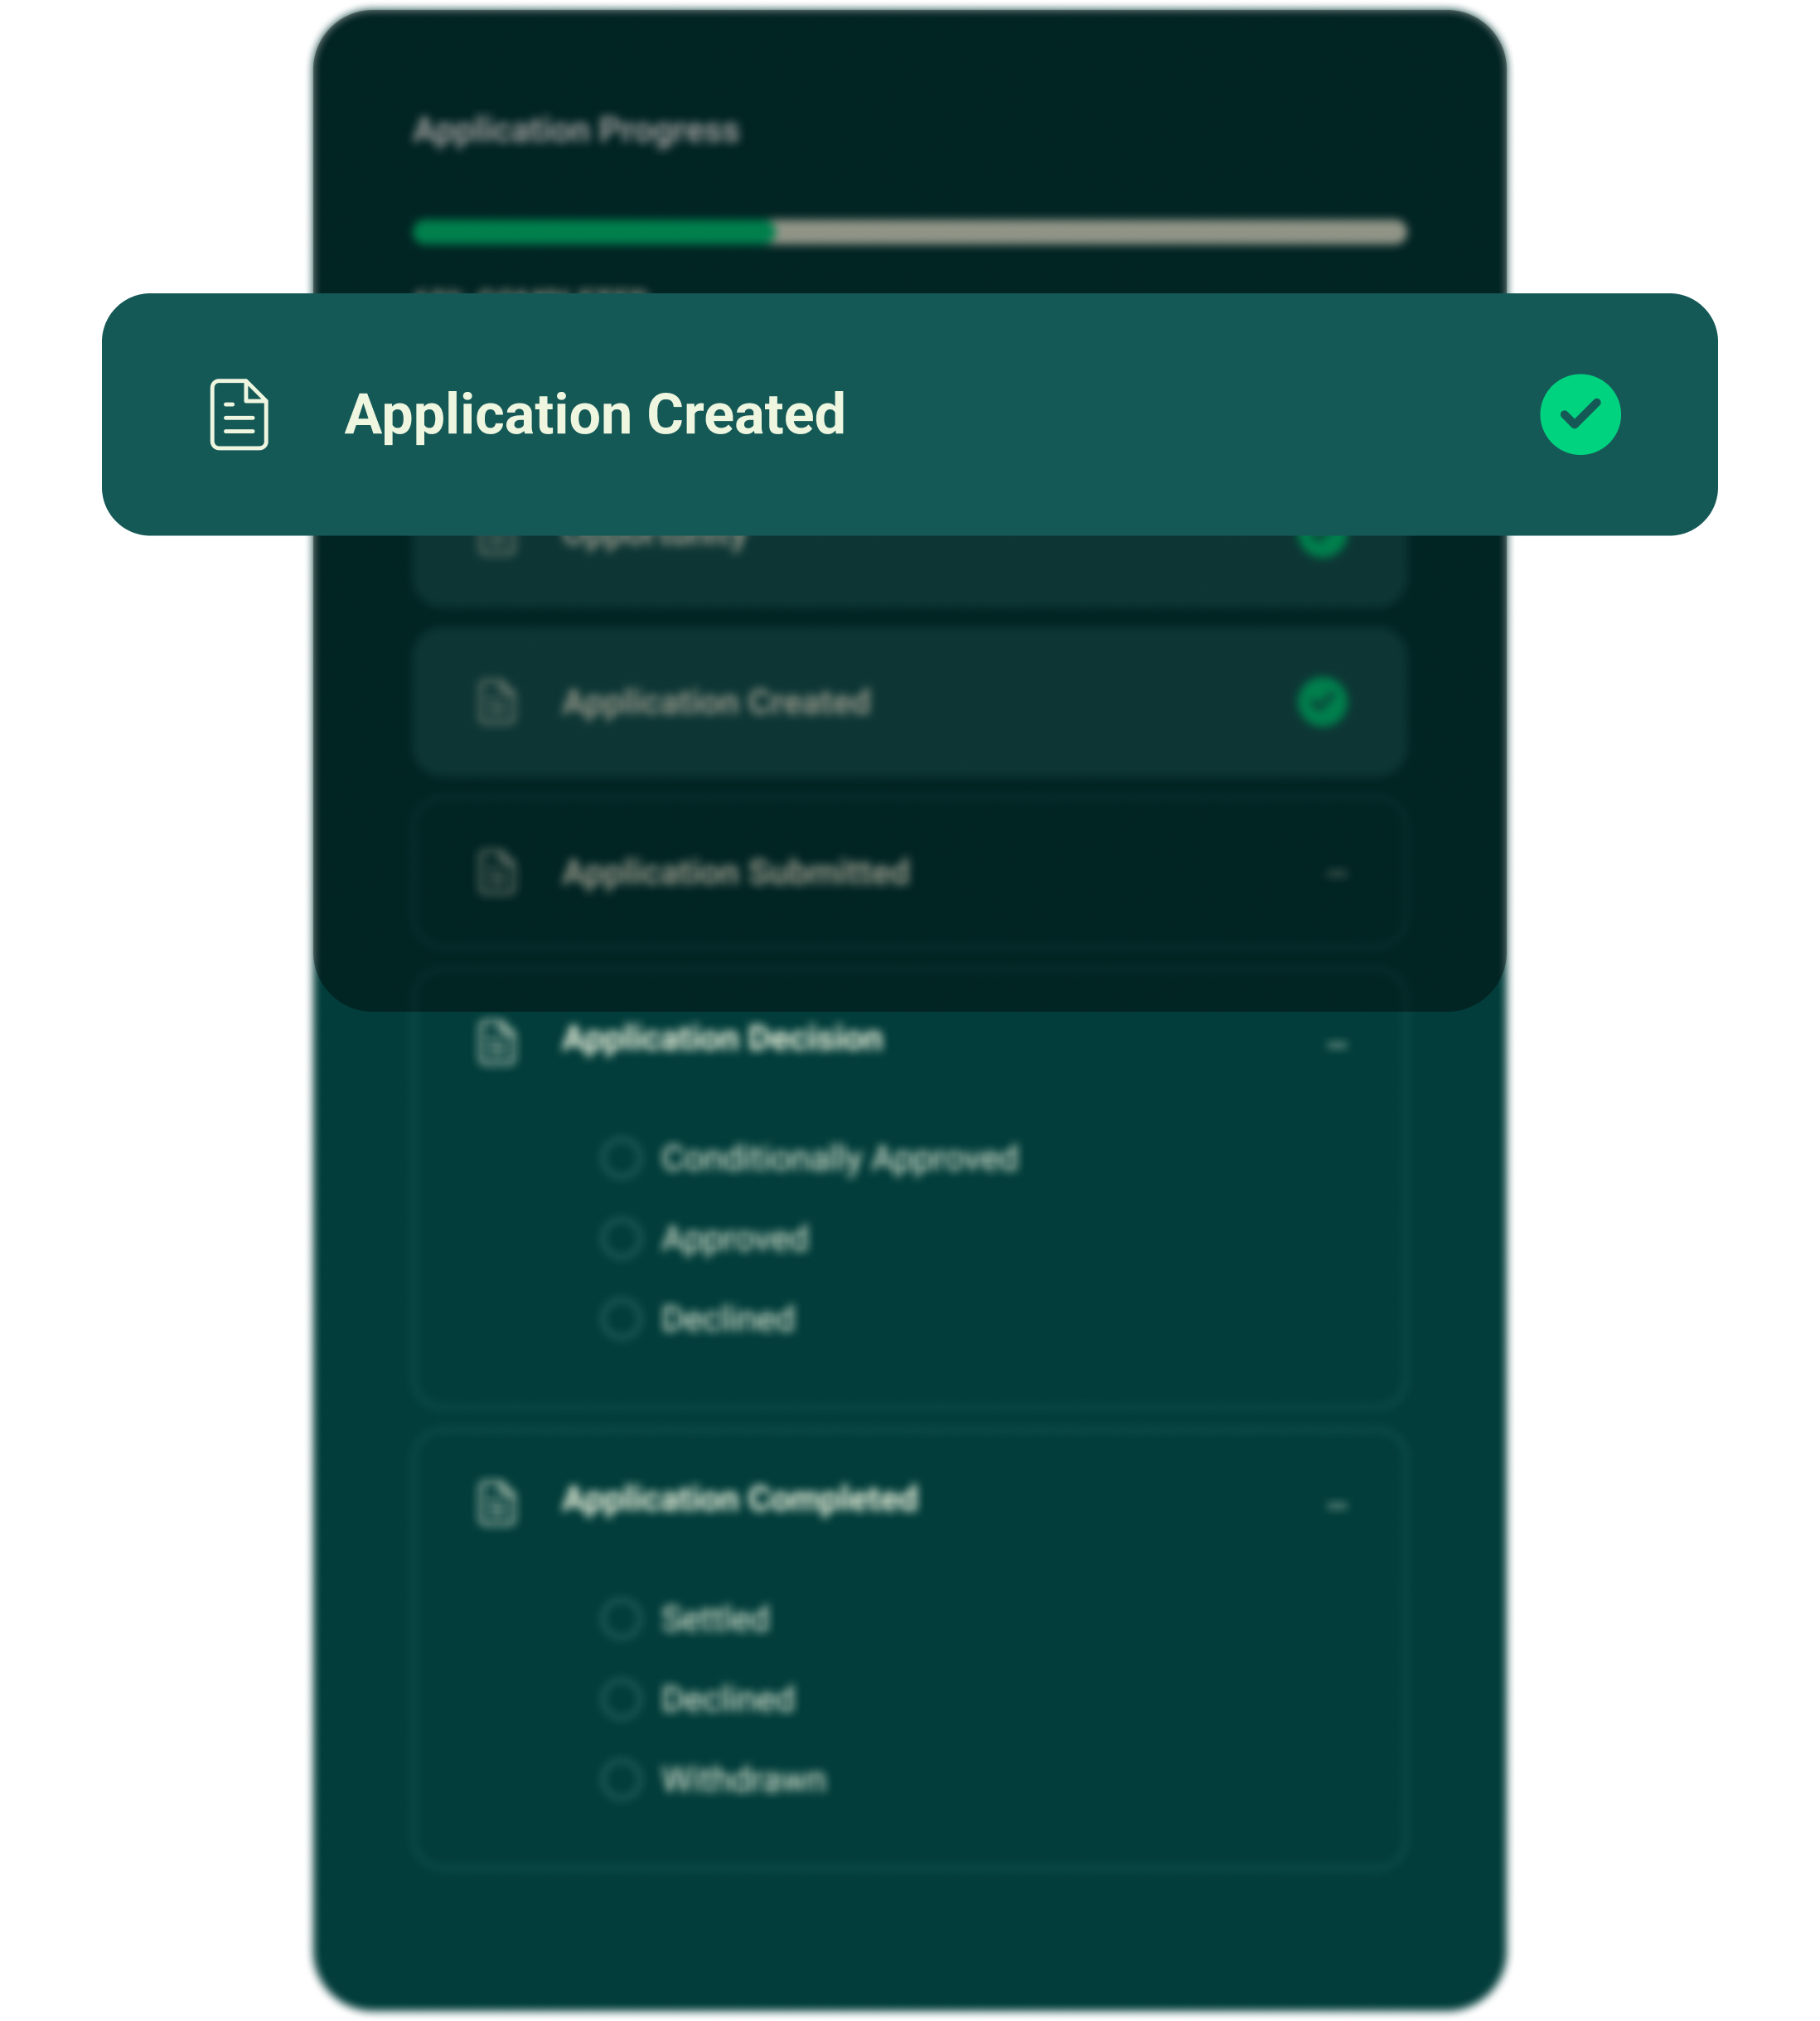This screenshot has width=1820, height=2021.
Task: Click the document icon next to Application Submitted
Action: coord(496,873)
